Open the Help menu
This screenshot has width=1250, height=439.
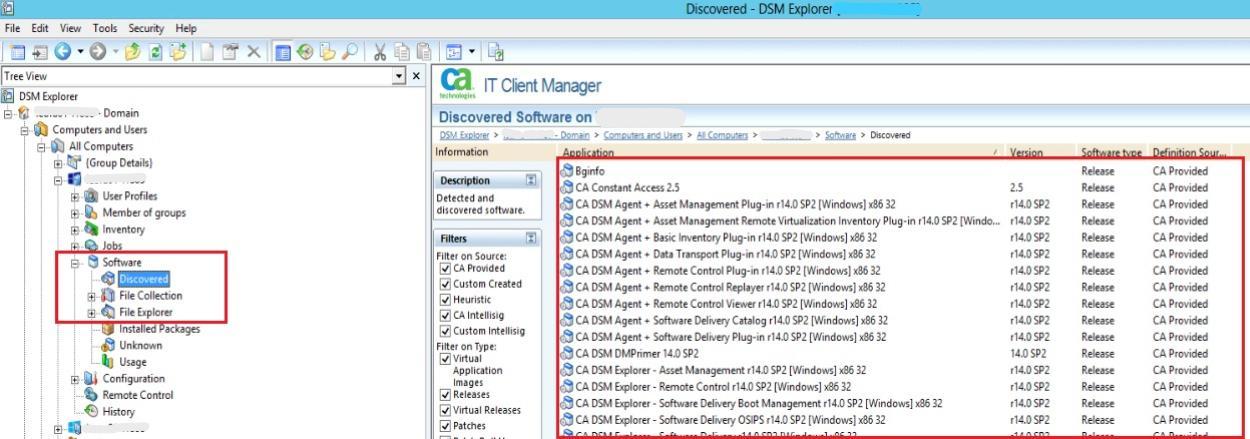186,28
